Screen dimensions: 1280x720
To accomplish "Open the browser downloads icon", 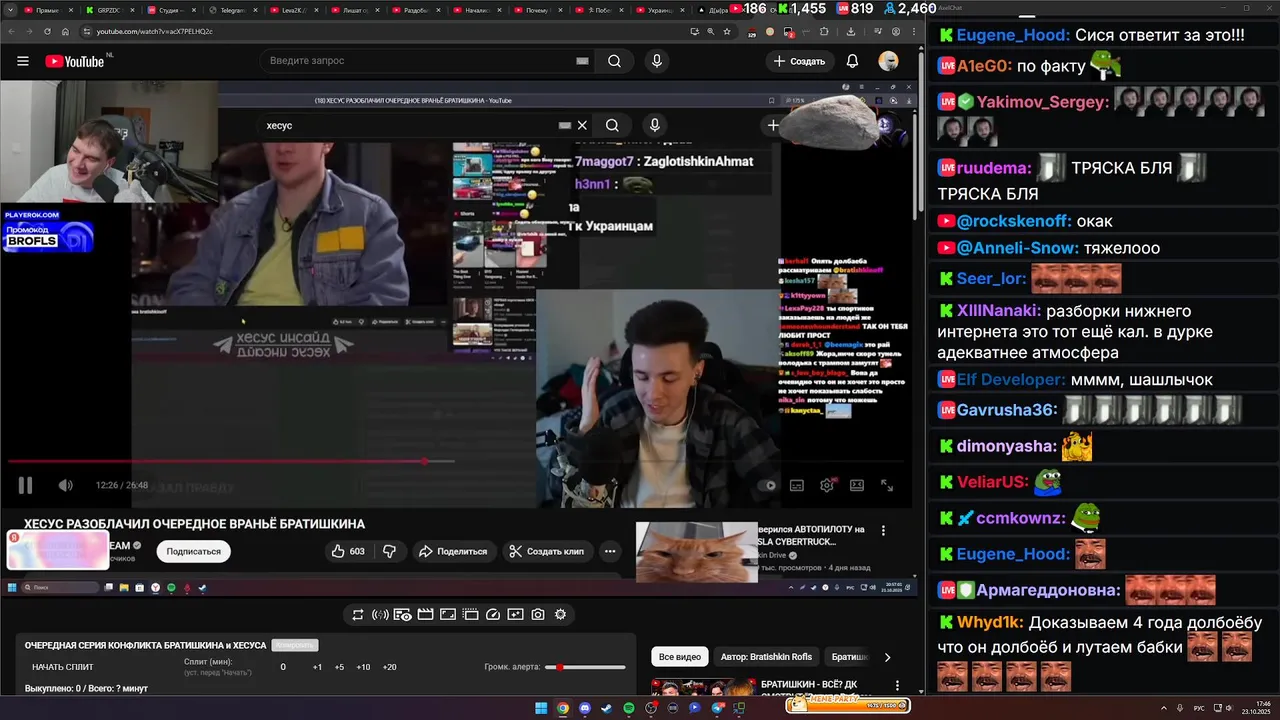I will (850, 31).
